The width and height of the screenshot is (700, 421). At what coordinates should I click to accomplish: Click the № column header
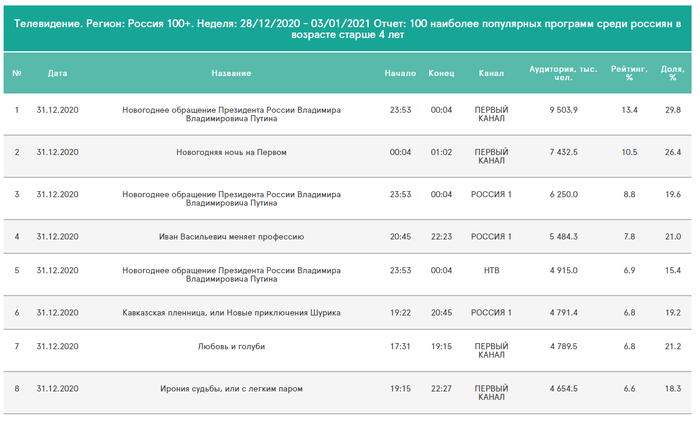pyautogui.click(x=17, y=73)
